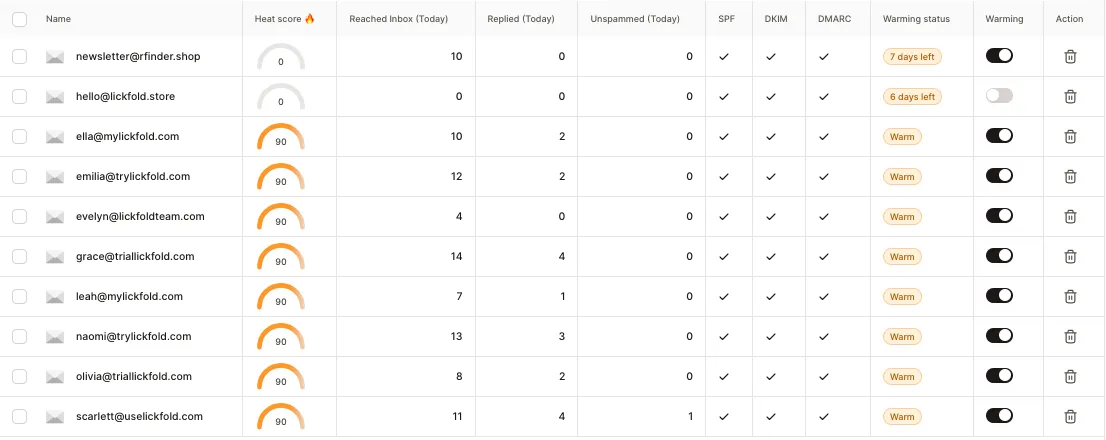This screenshot has width=1106, height=440.
Task: Click trash icon for scarlett@uselickfold.com
Action: pyautogui.click(x=1070, y=417)
